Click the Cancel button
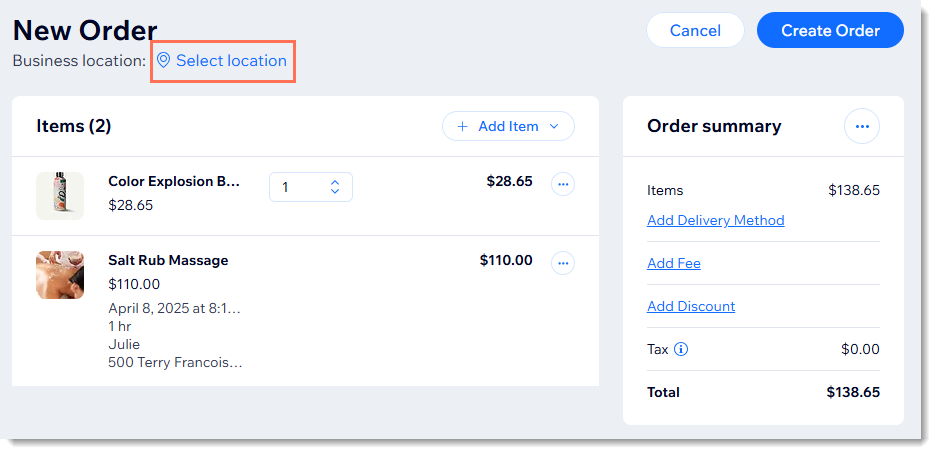 [695, 30]
